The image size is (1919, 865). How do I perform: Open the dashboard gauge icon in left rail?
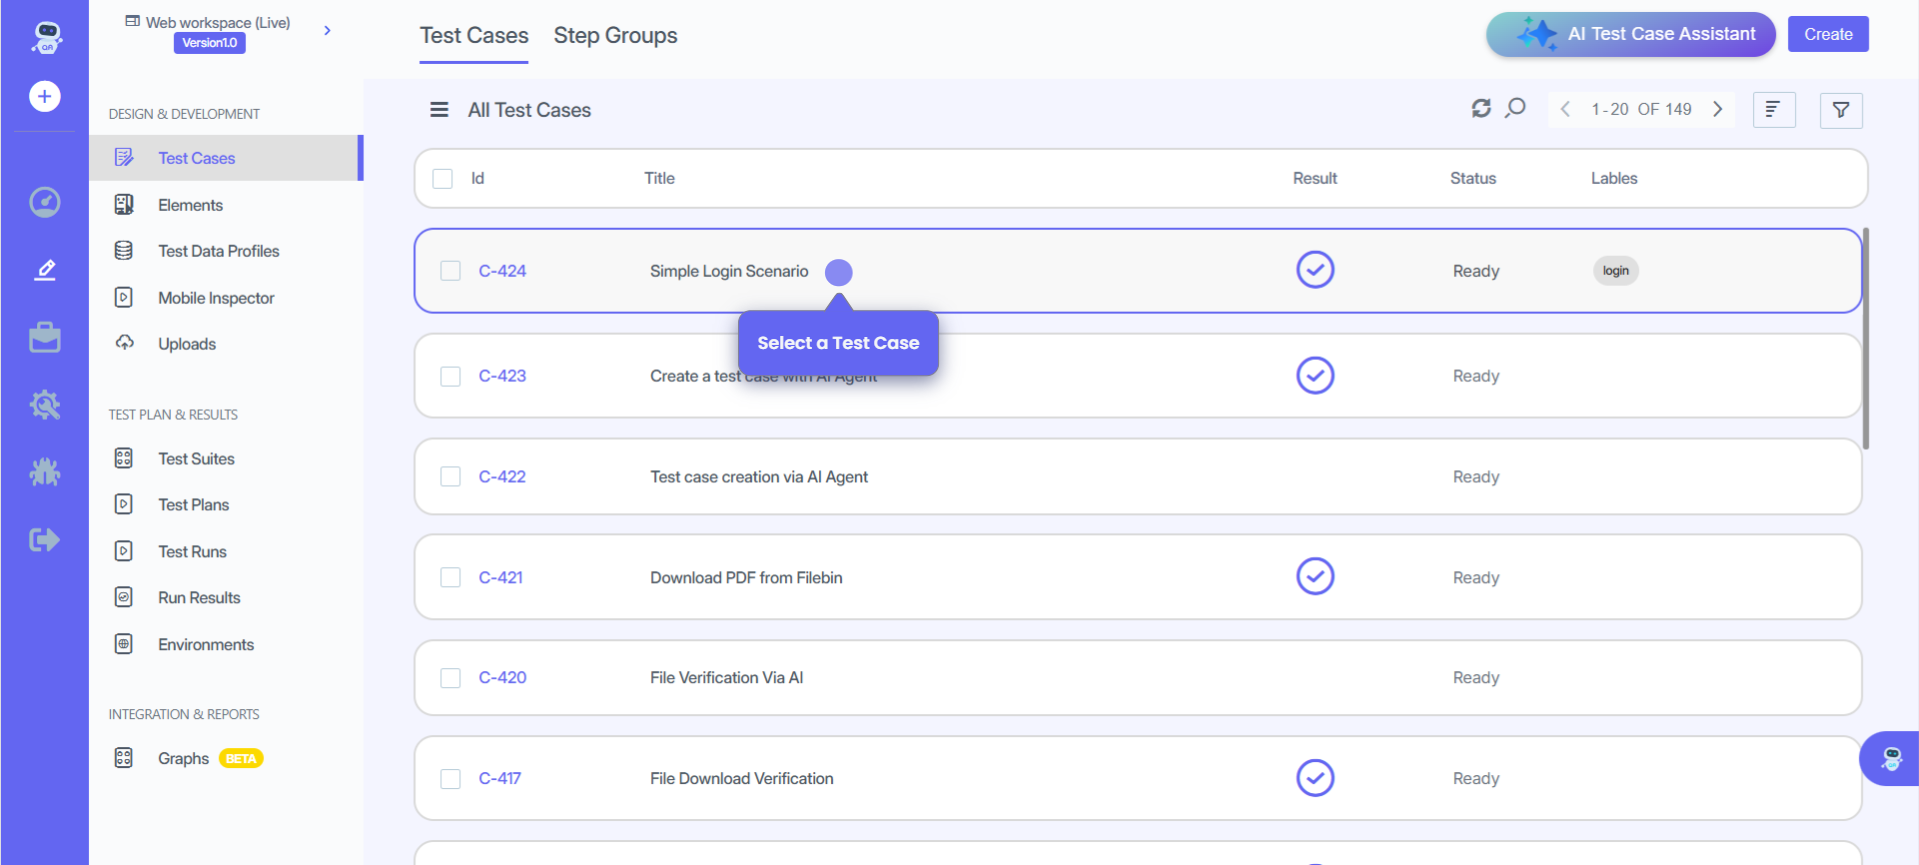(x=44, y=202)
